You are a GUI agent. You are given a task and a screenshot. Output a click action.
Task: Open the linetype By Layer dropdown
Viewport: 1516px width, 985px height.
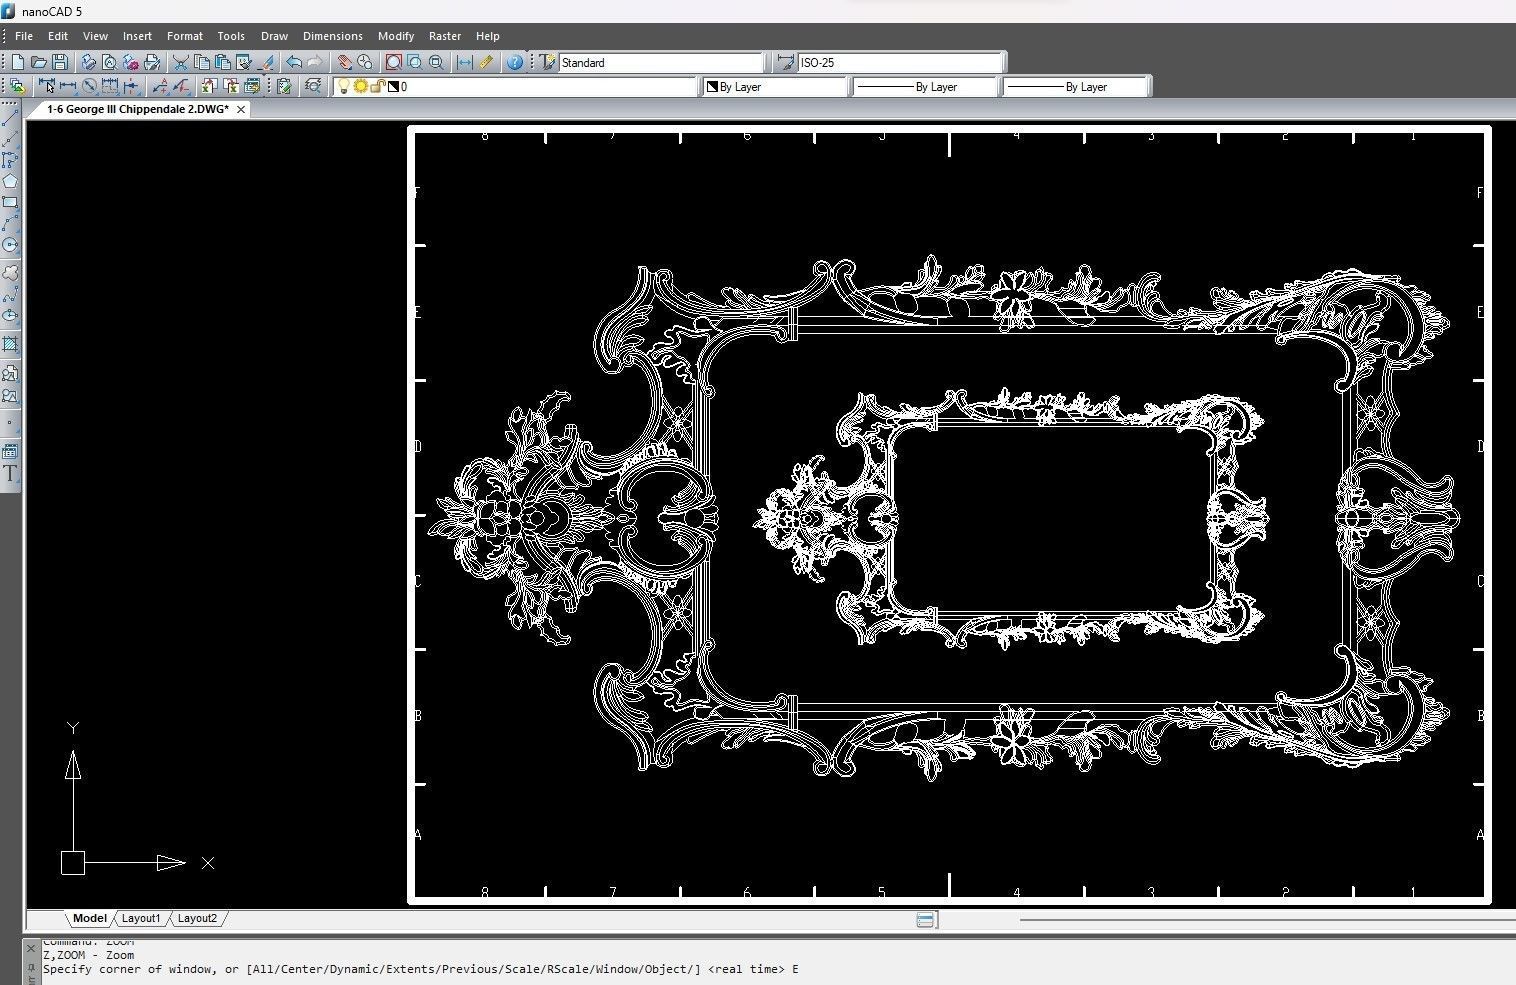pyautogui.click(x=926, y=87)
